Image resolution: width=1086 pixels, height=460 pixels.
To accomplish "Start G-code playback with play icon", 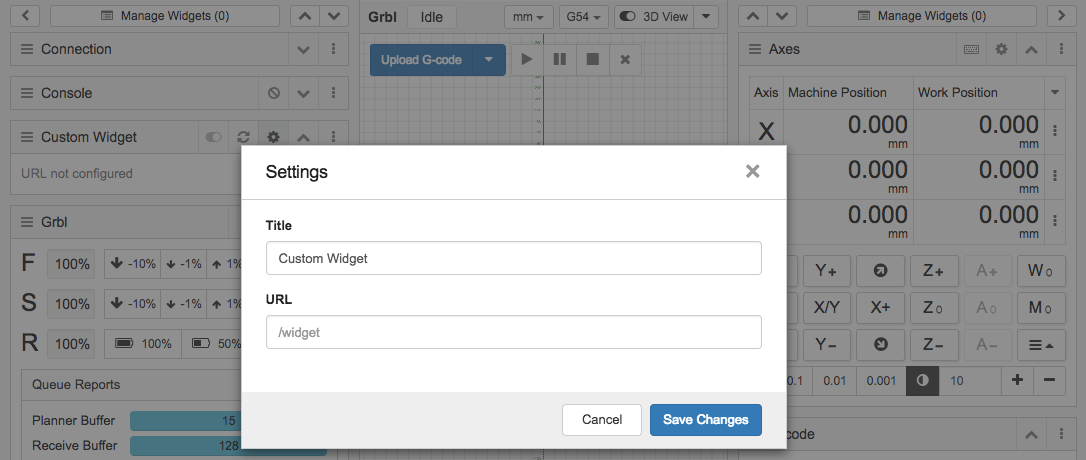I will pos(527,60).
